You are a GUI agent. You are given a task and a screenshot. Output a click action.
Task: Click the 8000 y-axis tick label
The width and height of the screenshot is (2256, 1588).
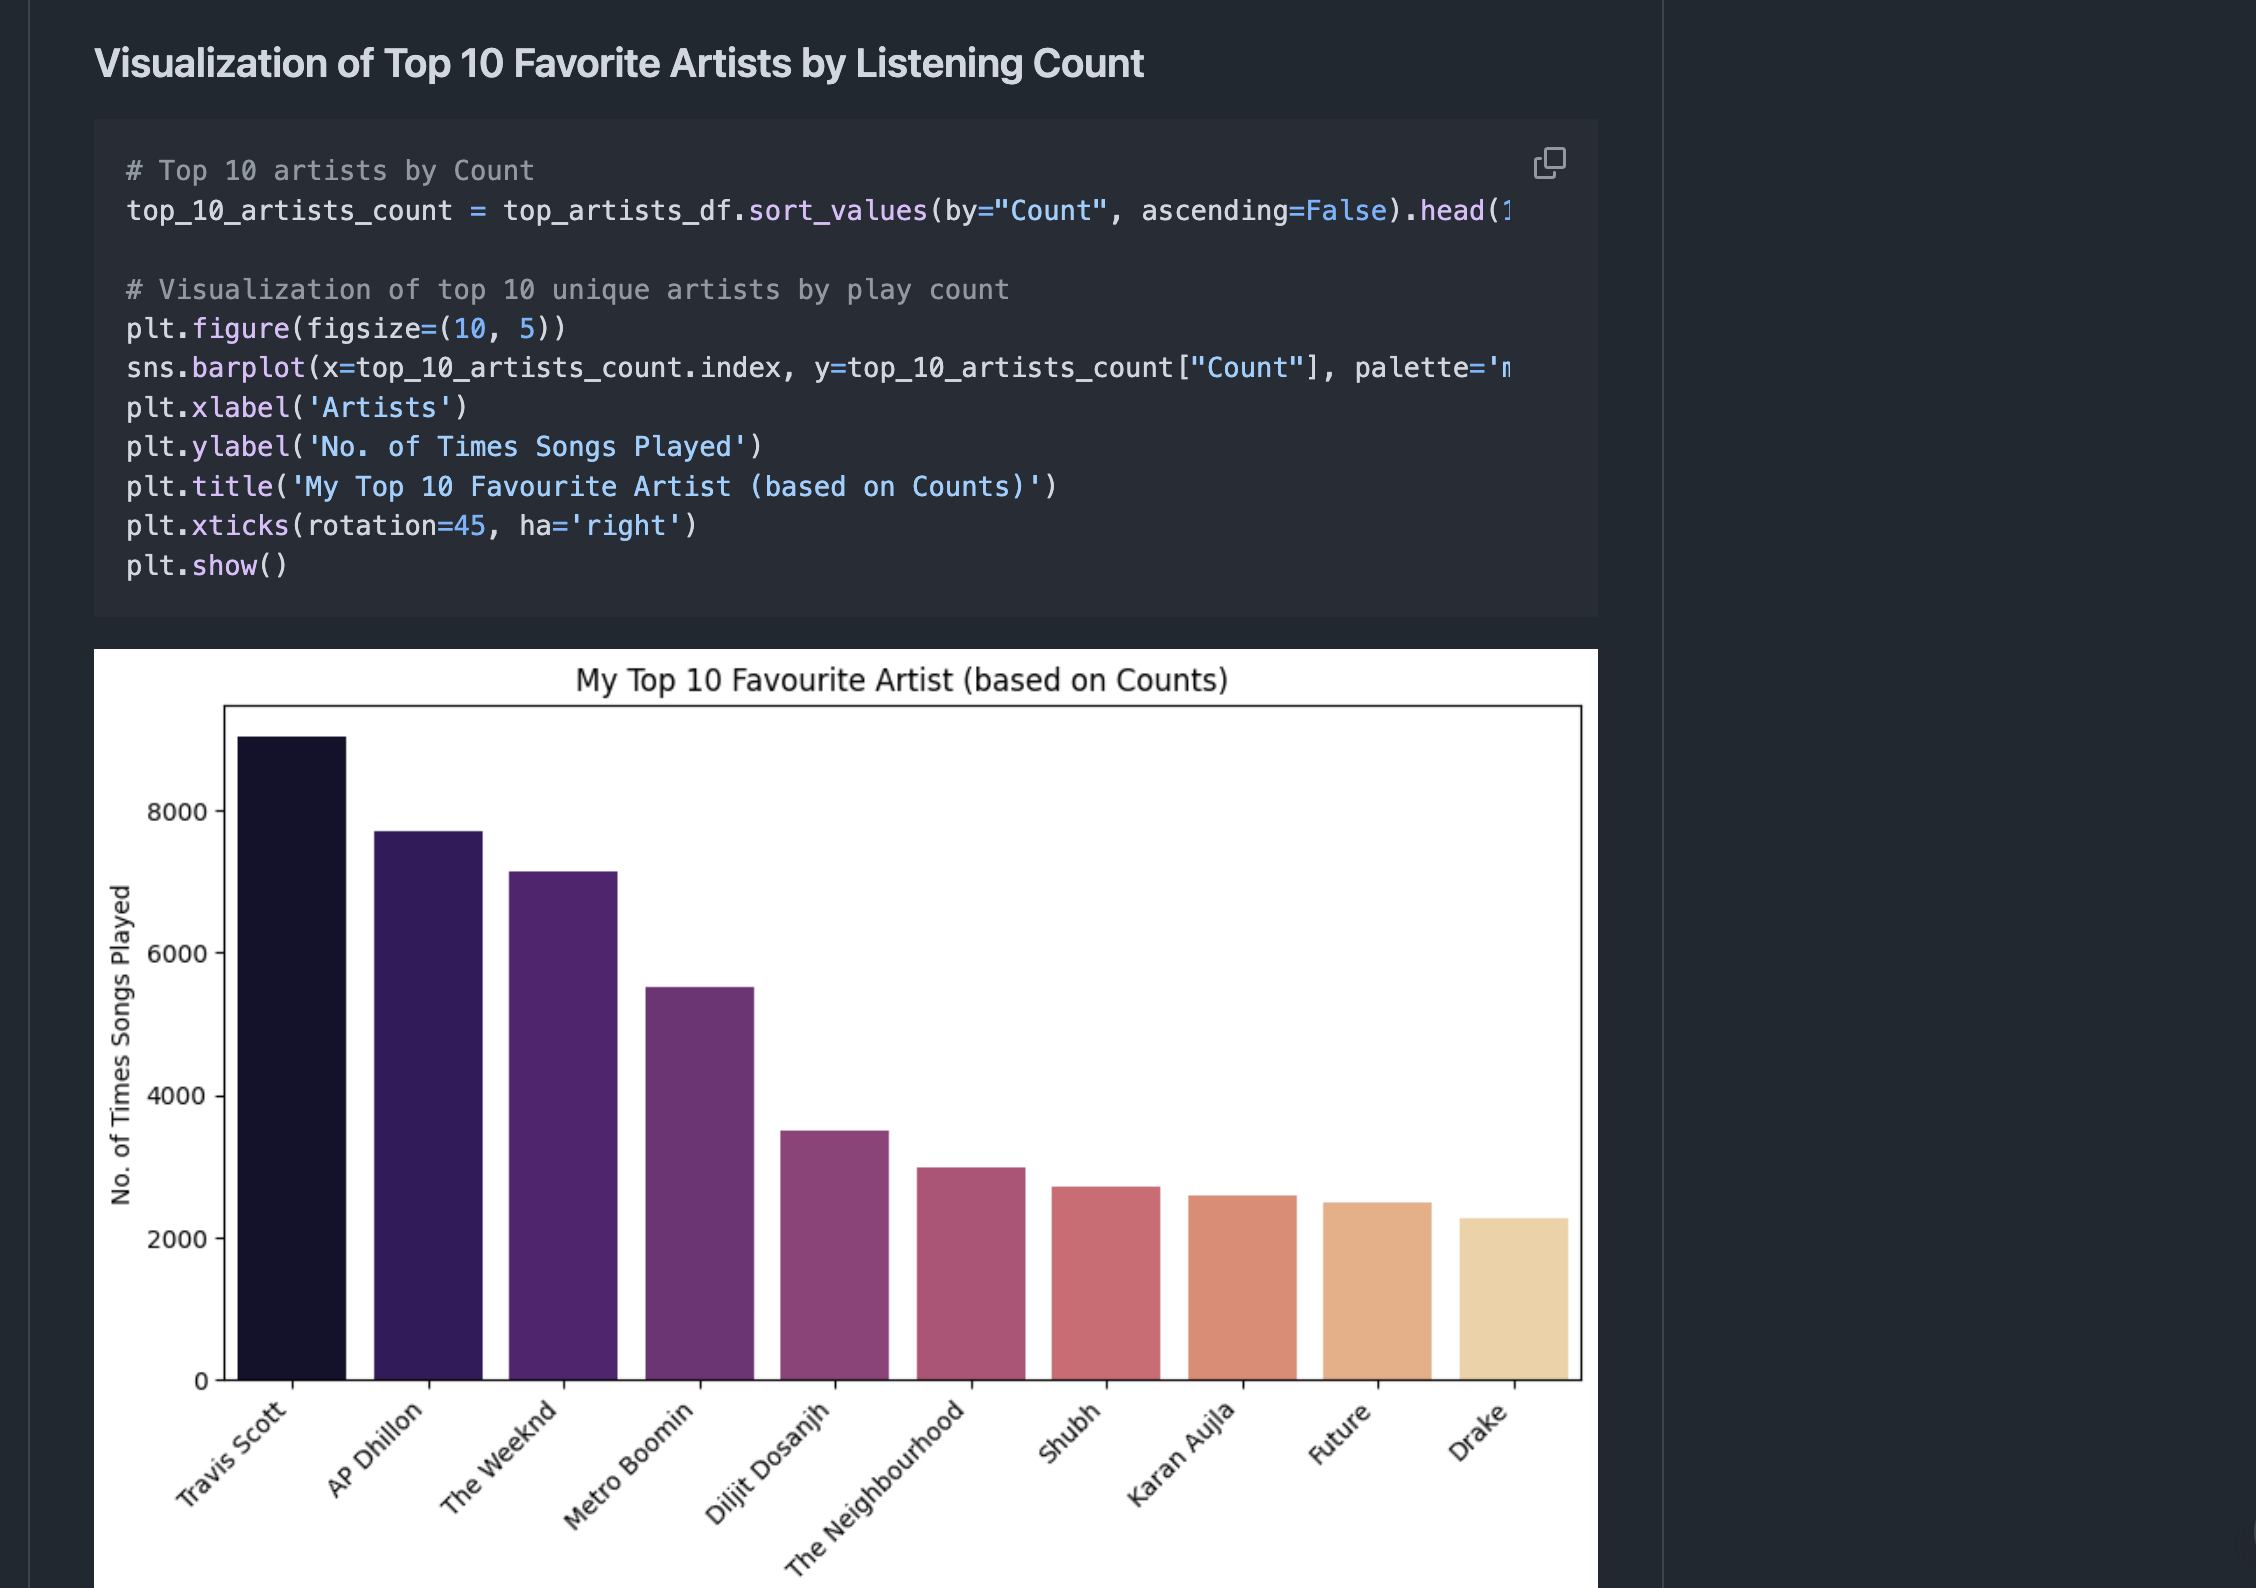[x=177, y=812]
